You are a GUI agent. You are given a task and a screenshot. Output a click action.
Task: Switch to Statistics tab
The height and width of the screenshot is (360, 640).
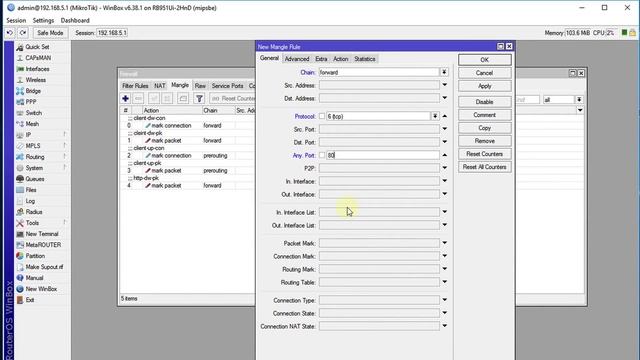(364, 59)
